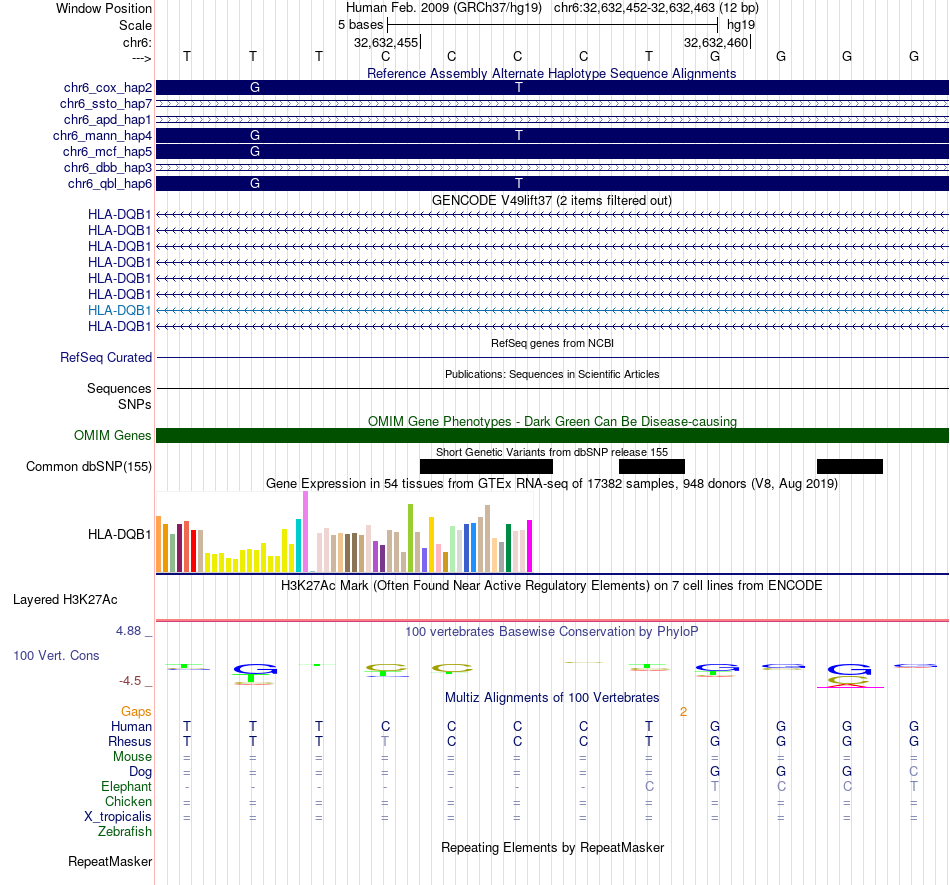Viewport: 950px width, 885px height.
Task: Select the Human species row label
Action: pyautogui.click(x=131, y=726)
